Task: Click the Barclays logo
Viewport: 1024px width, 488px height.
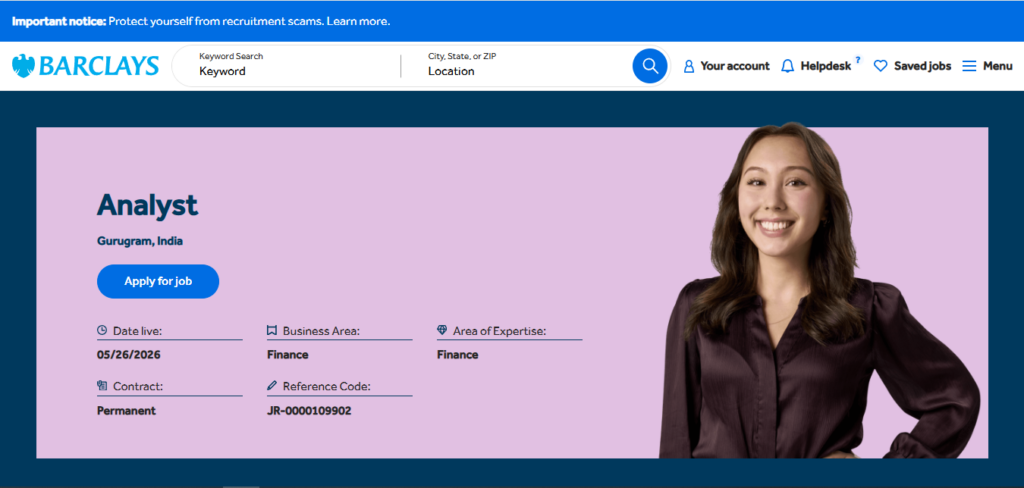Action: [85, 66]
